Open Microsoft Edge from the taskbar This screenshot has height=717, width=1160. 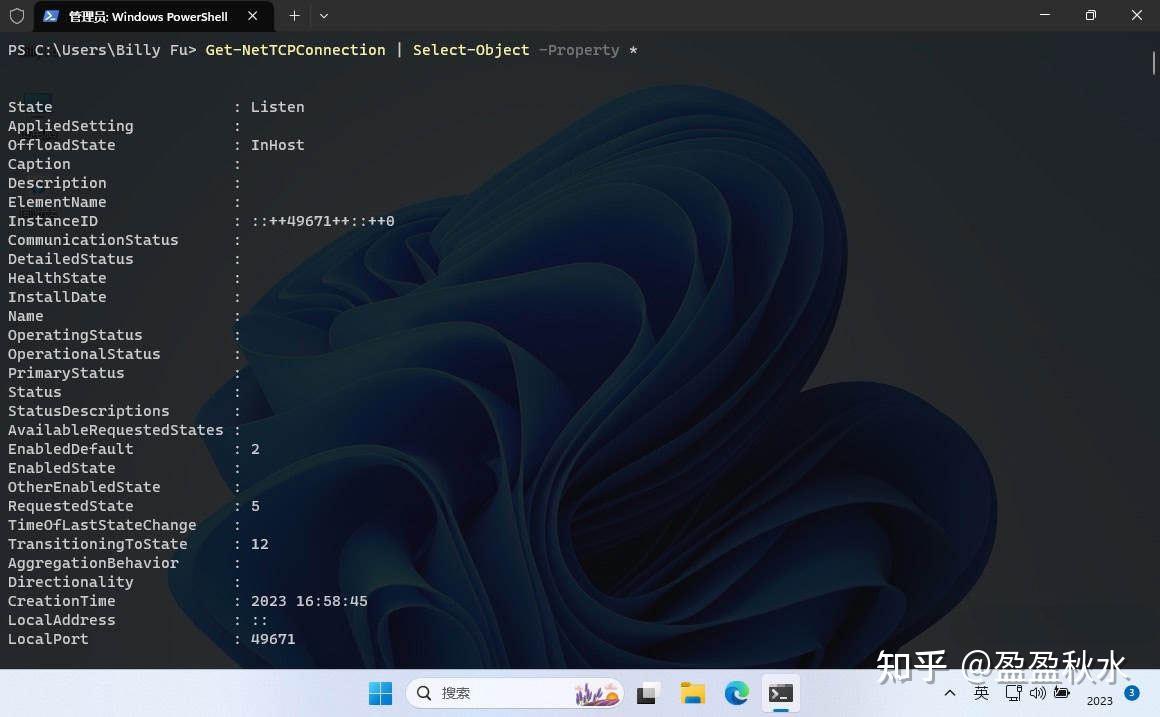(x=736, y=693)
